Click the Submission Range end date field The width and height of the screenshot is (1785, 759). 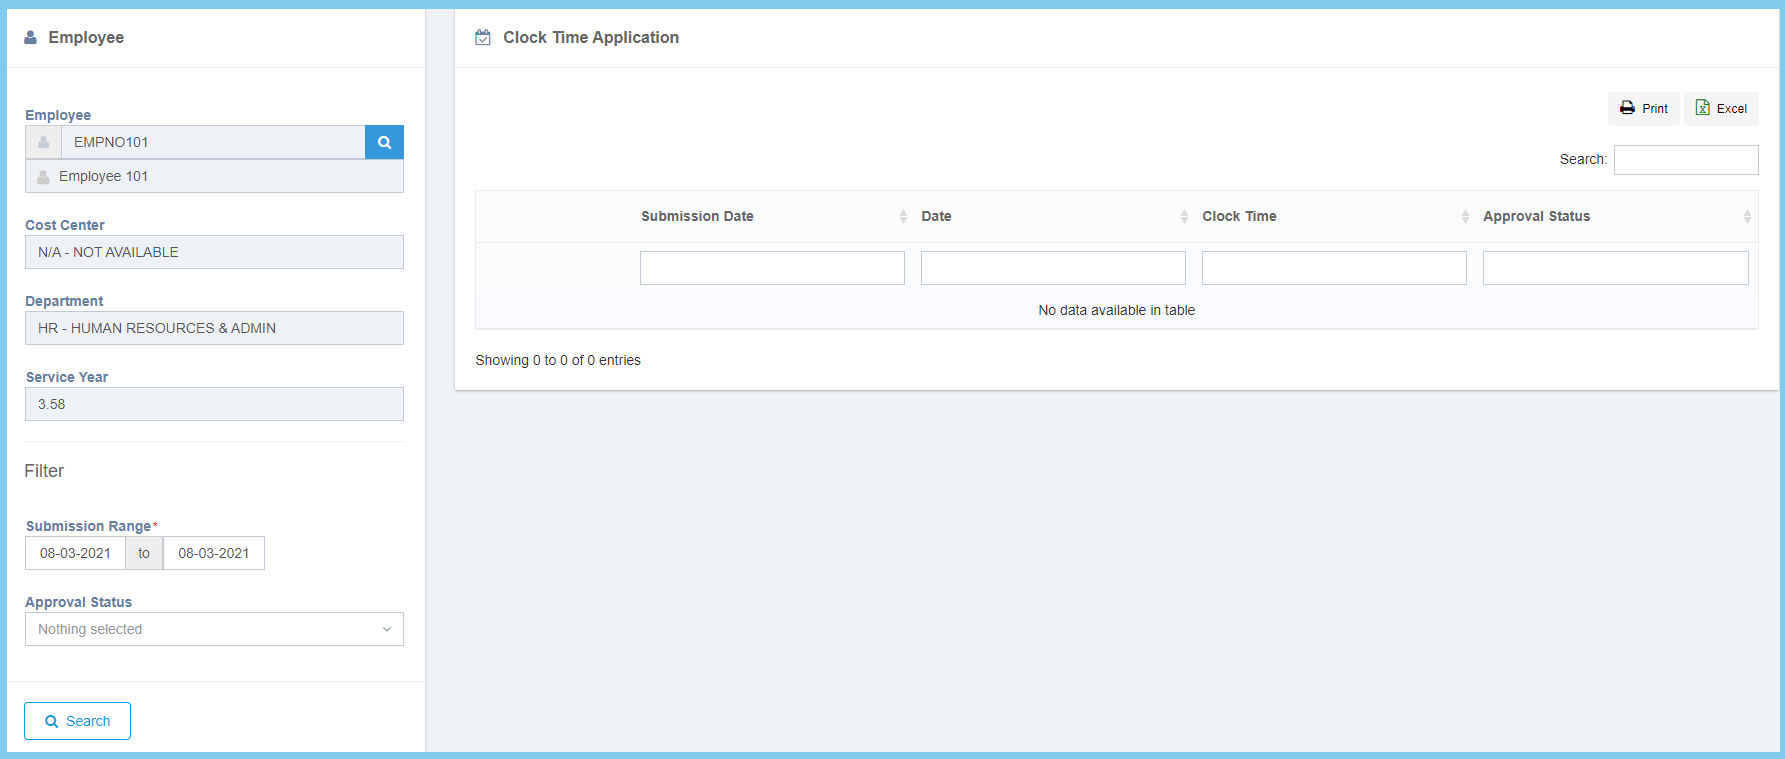[x=214, y=553]
